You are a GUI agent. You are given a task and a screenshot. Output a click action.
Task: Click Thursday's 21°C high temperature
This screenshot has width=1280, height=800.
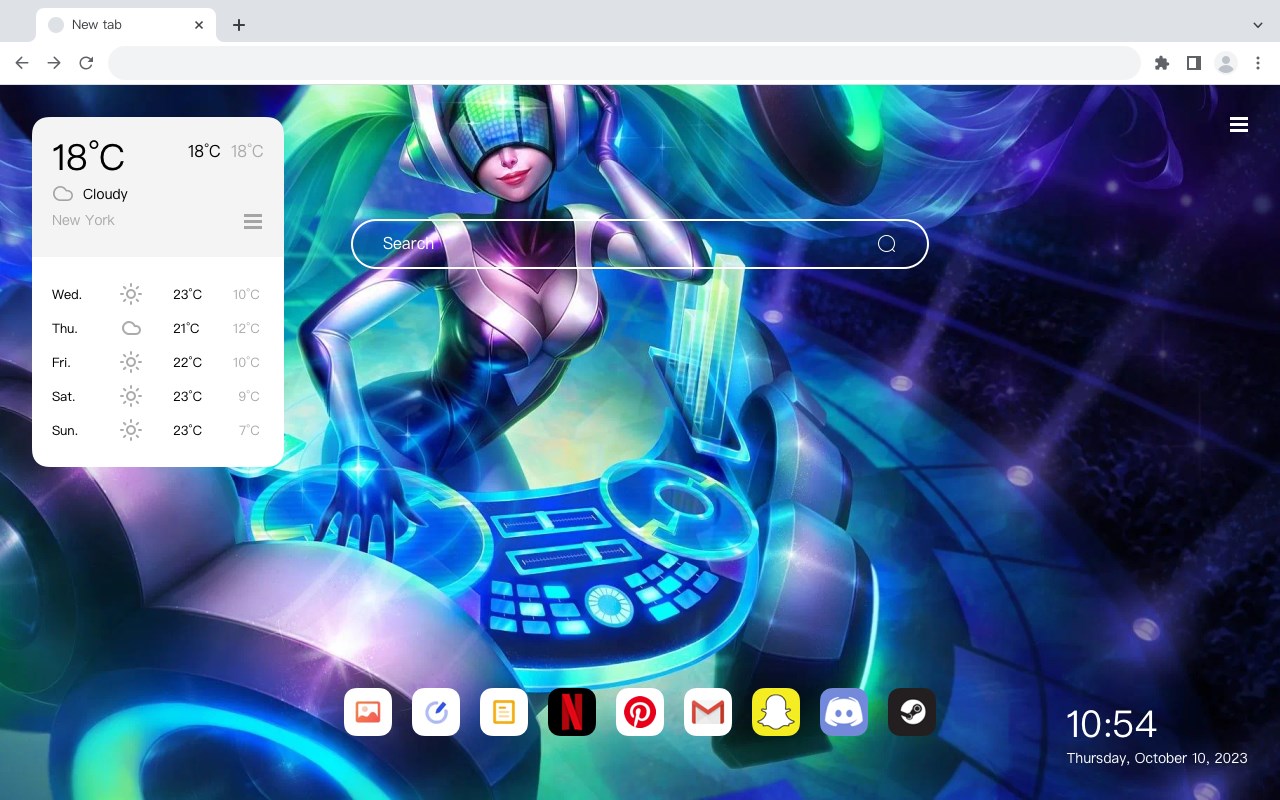(x=186, y=328)
